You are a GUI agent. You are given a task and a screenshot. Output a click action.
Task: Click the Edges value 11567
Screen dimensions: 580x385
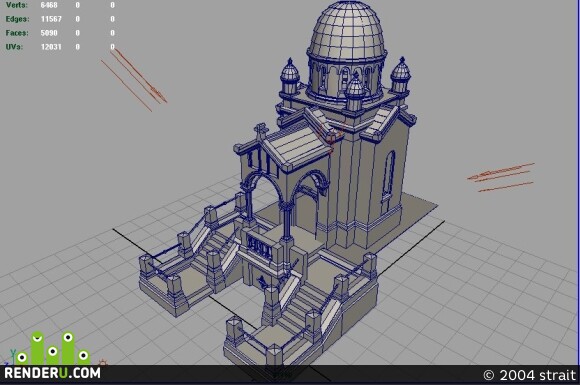click(x=51, y=19)
